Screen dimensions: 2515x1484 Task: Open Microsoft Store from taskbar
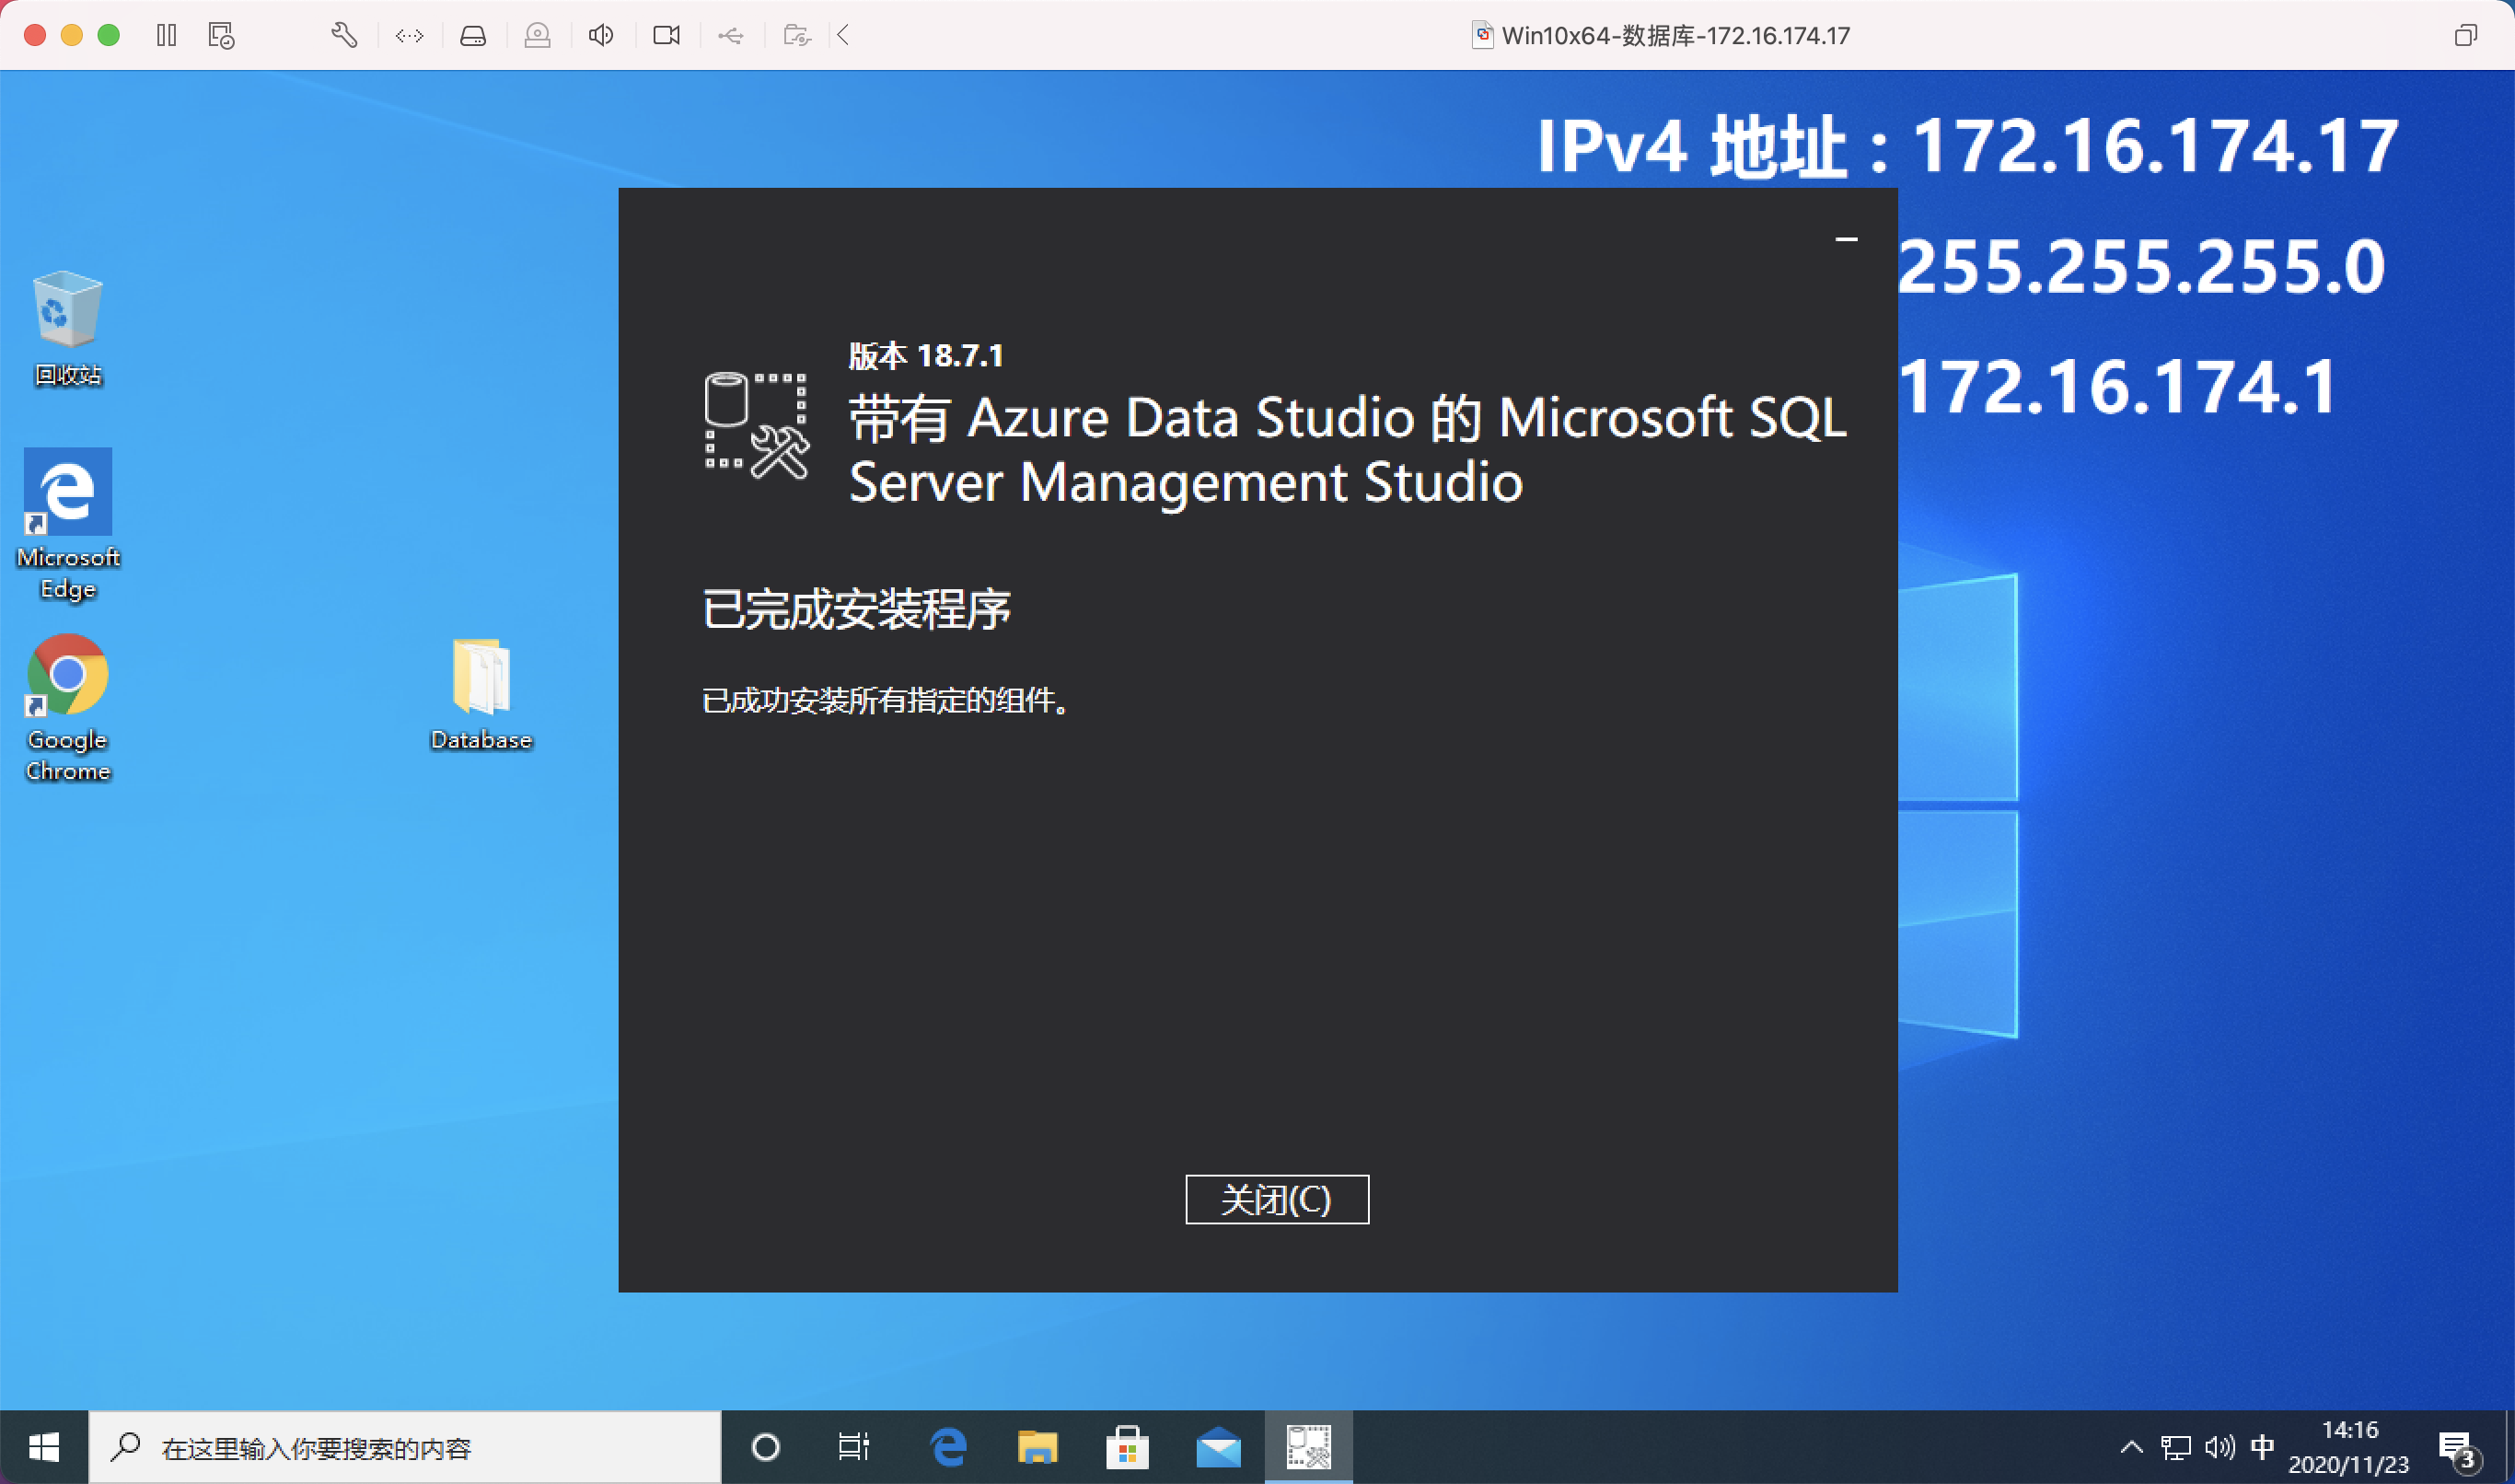pos(1127,1447)
